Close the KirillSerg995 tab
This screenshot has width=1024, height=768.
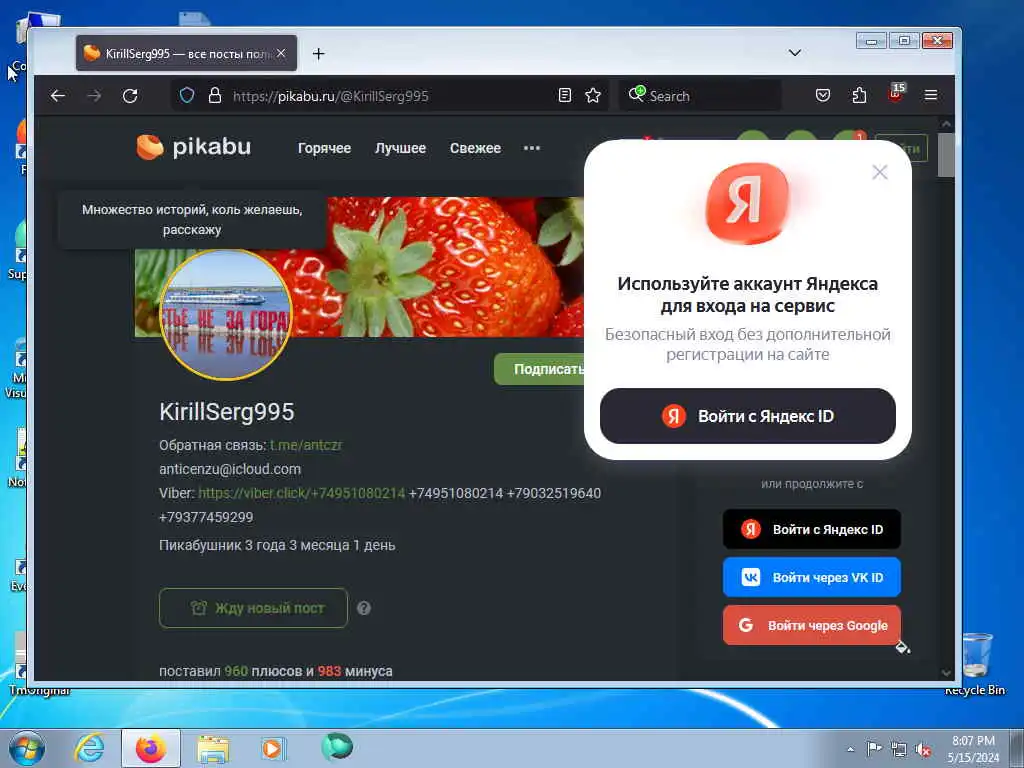point(281,54)
